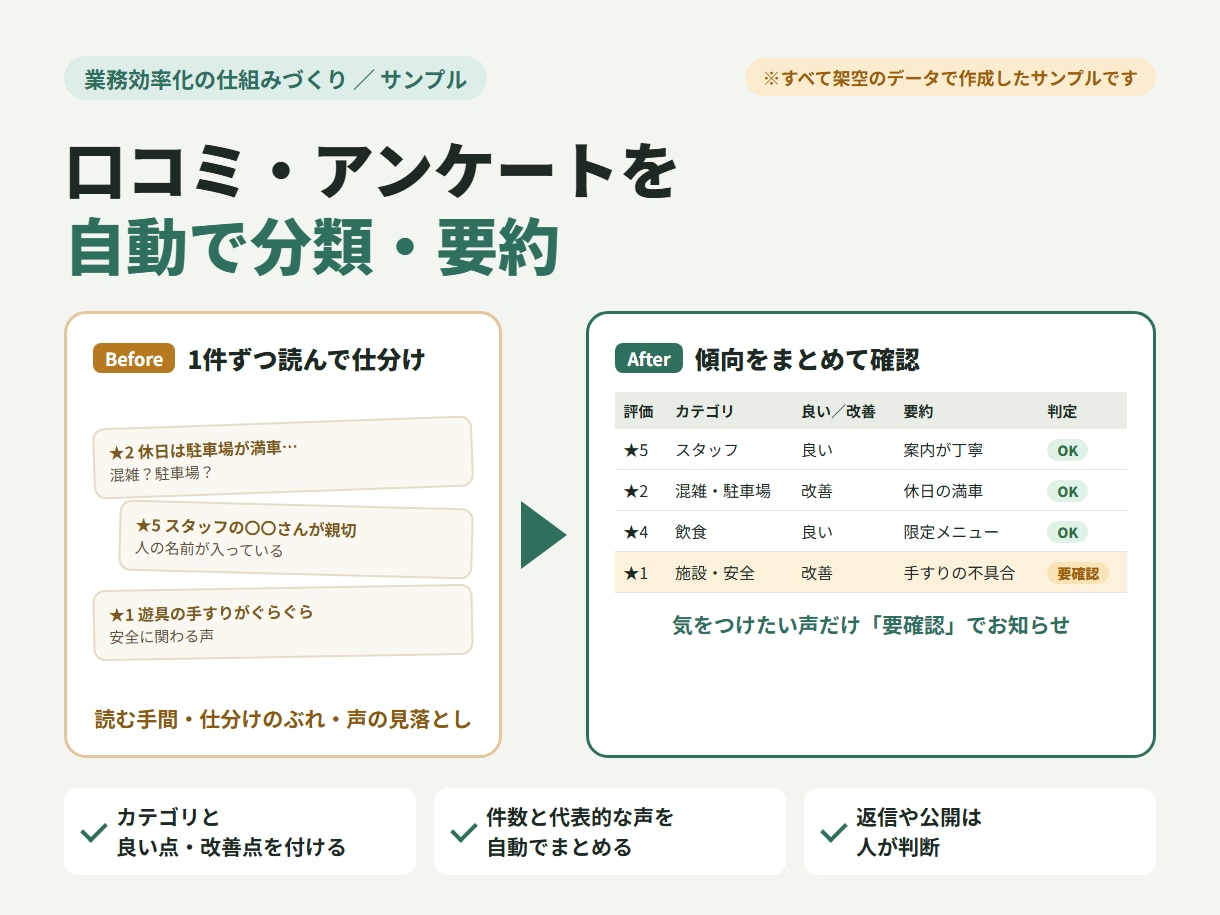Click the OK badge in the 飲食 row
Screen dimensions: 1220x915
pyautogui.click(x=1067, y=532)
